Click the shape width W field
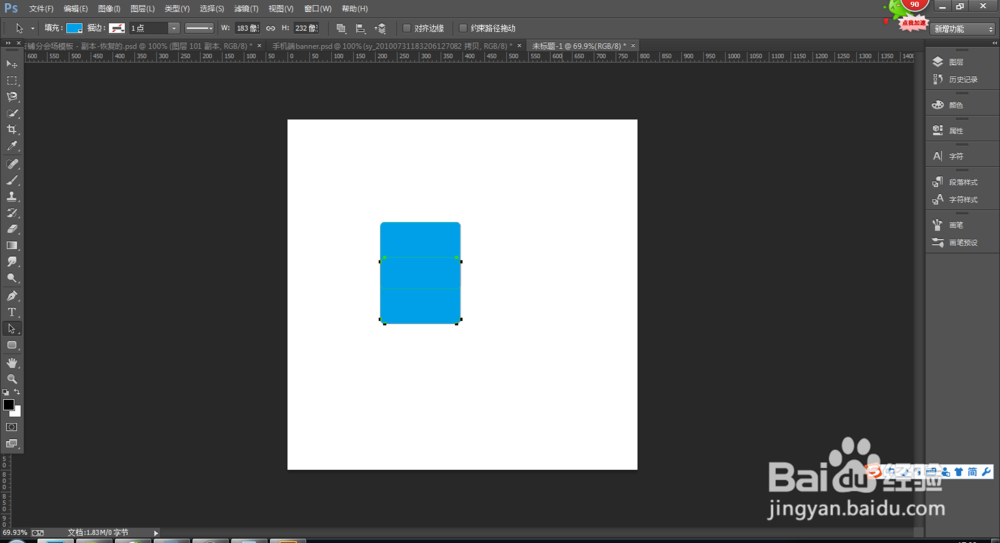1000x543 pixels. click(x=247, y=28)
